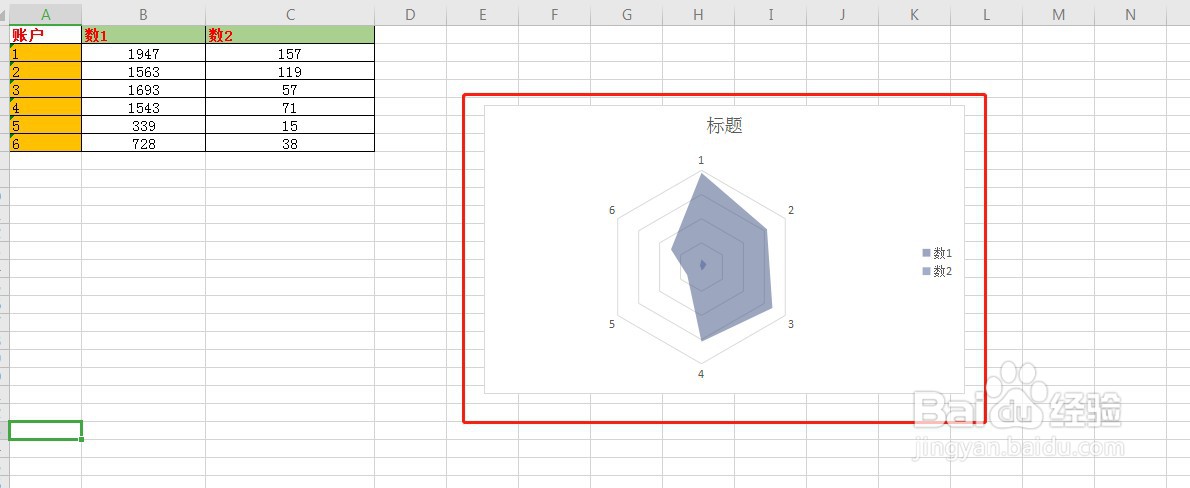Select cell containing 1947

143,53
